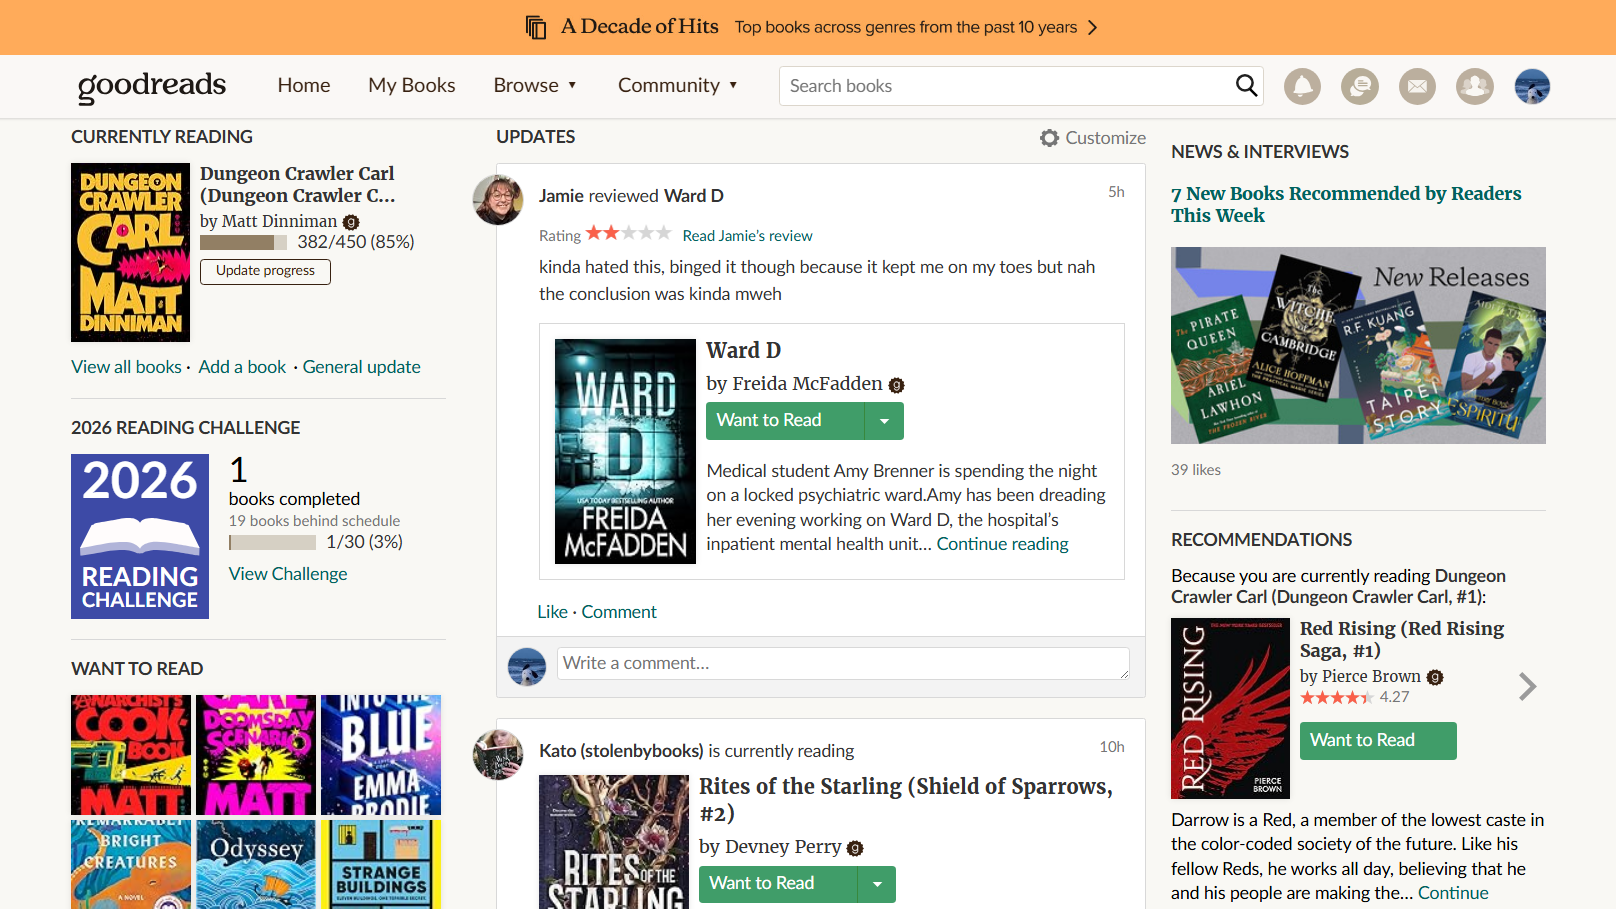Open the Community dropdown menu
The image size is (1616, 909).
tap(678, 85)
